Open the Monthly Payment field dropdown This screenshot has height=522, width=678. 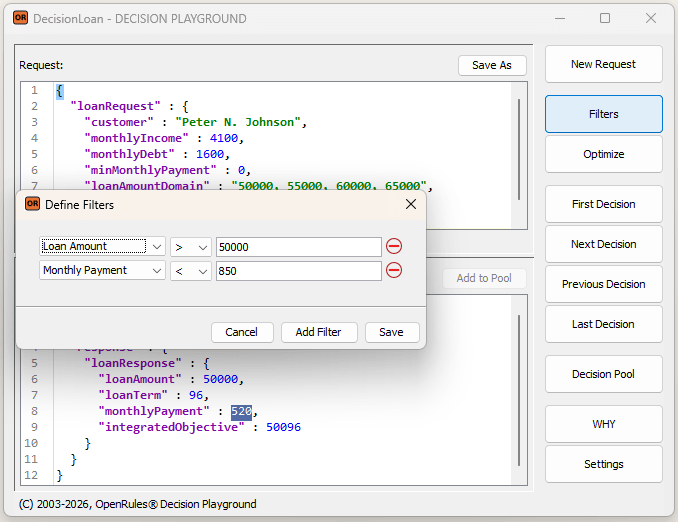102,270
